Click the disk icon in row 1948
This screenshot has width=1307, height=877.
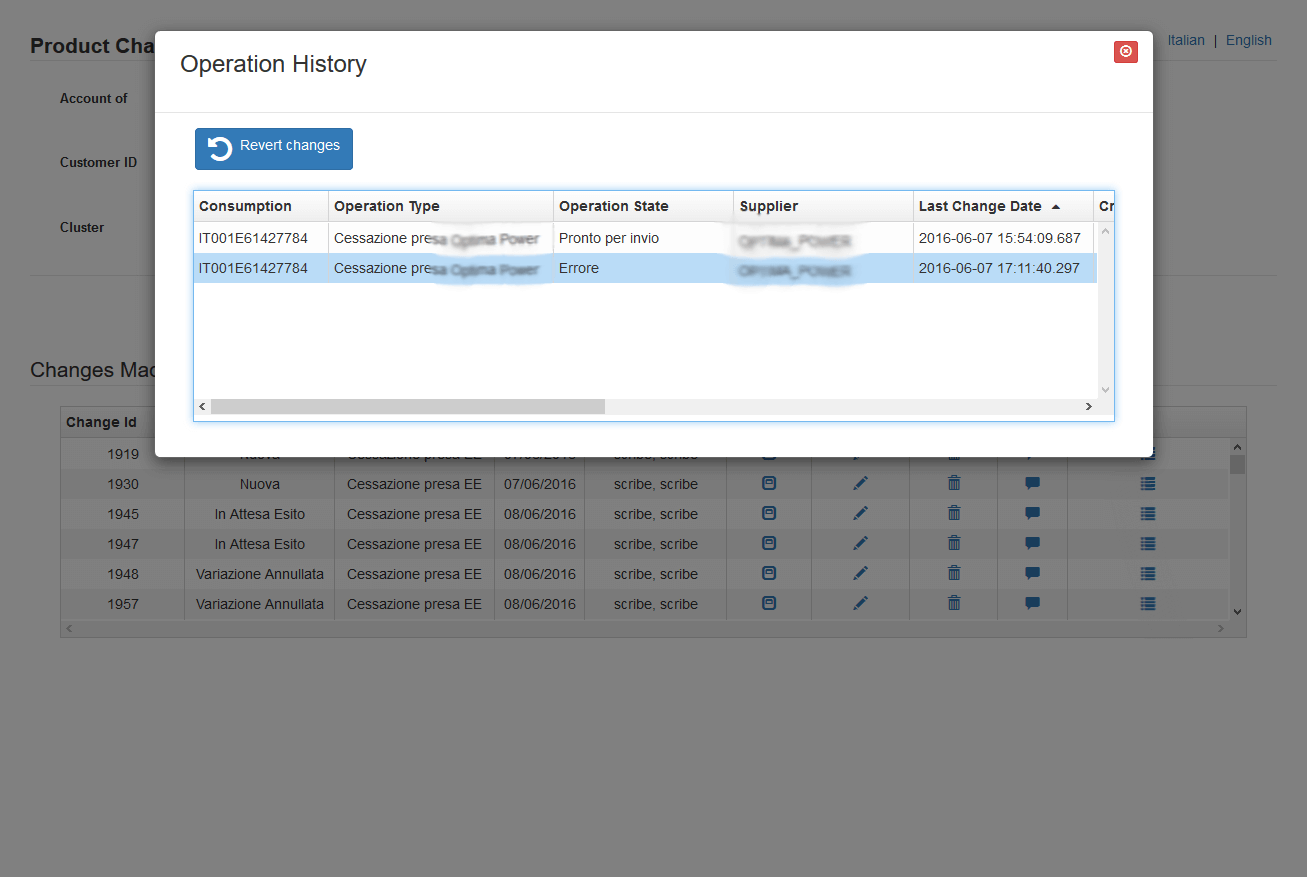[x=769, y=574]
